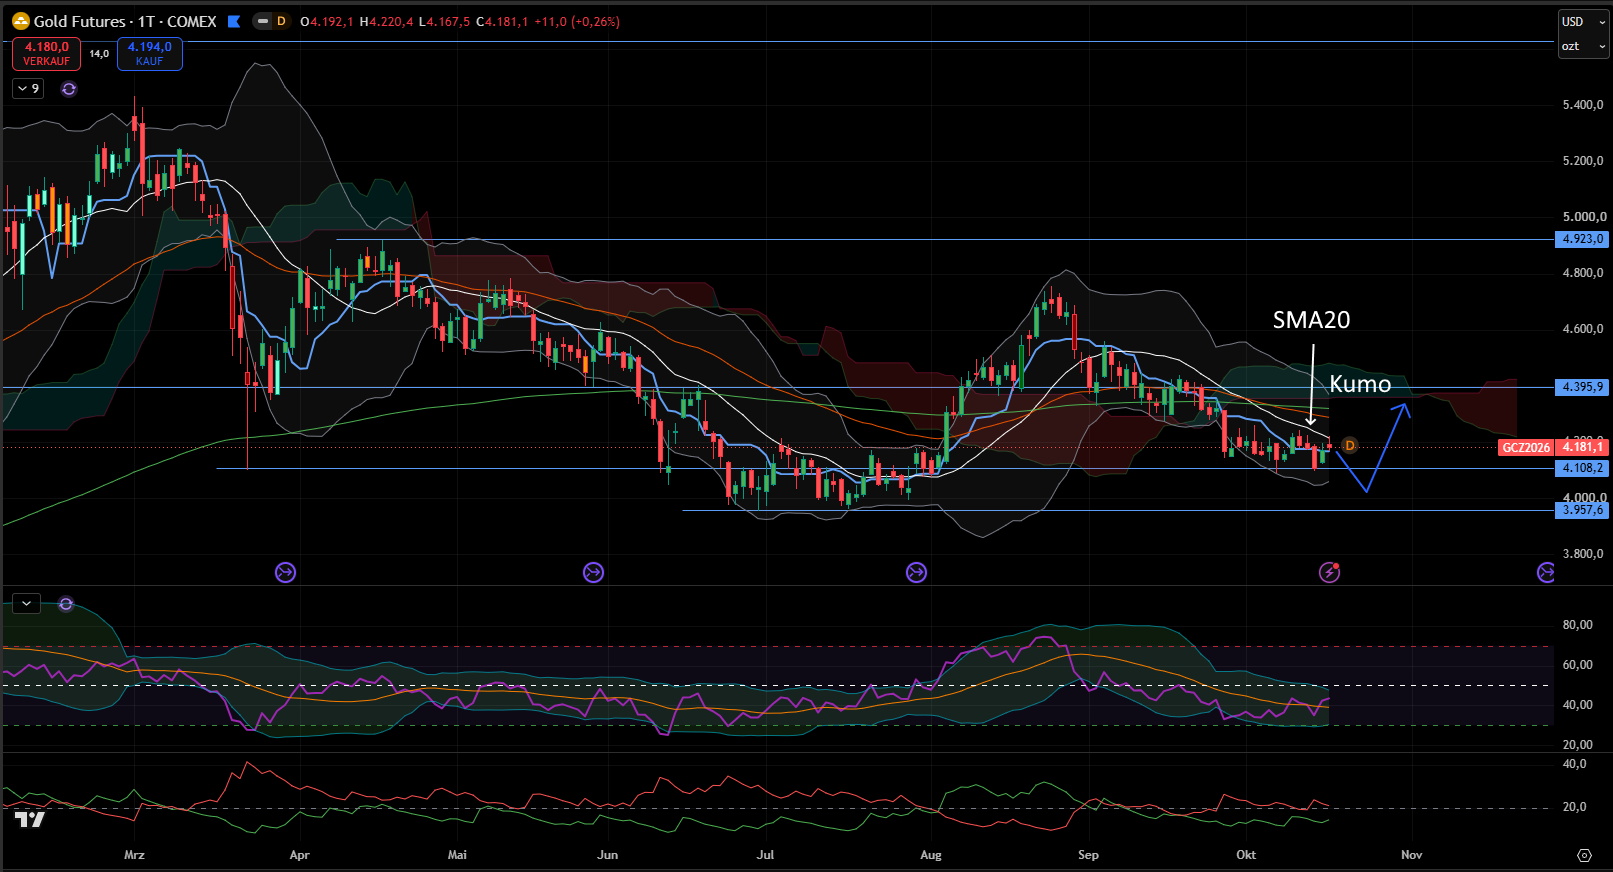Collapse the indicator legend showing 9

pyautogui.click(x=28, y=89)
